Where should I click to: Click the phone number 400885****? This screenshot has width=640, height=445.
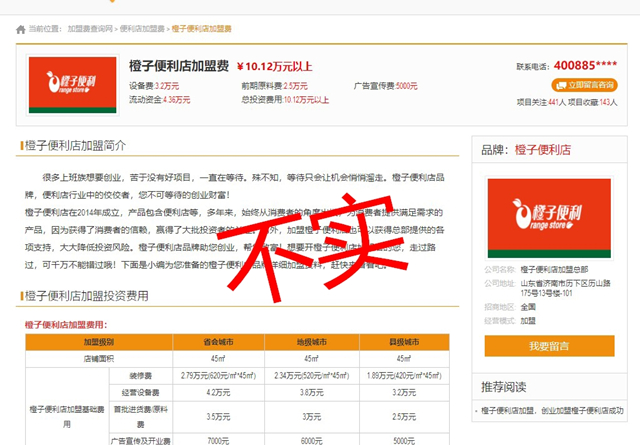585,65
